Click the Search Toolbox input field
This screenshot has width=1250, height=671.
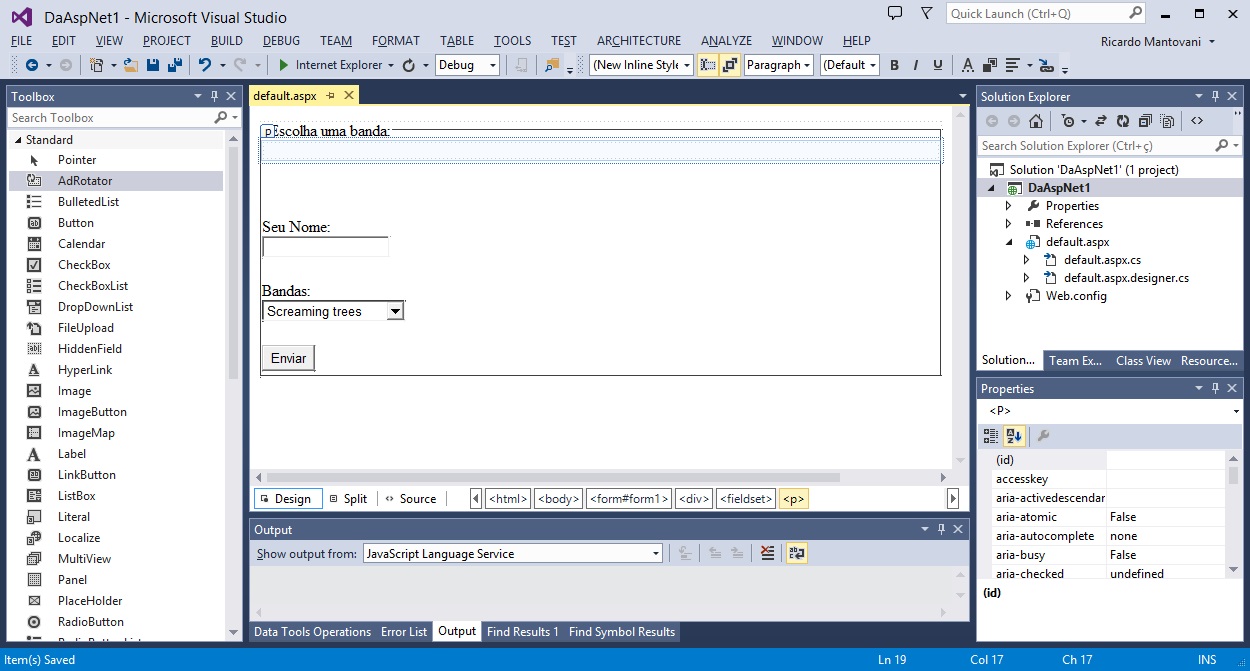pos(110,118)
